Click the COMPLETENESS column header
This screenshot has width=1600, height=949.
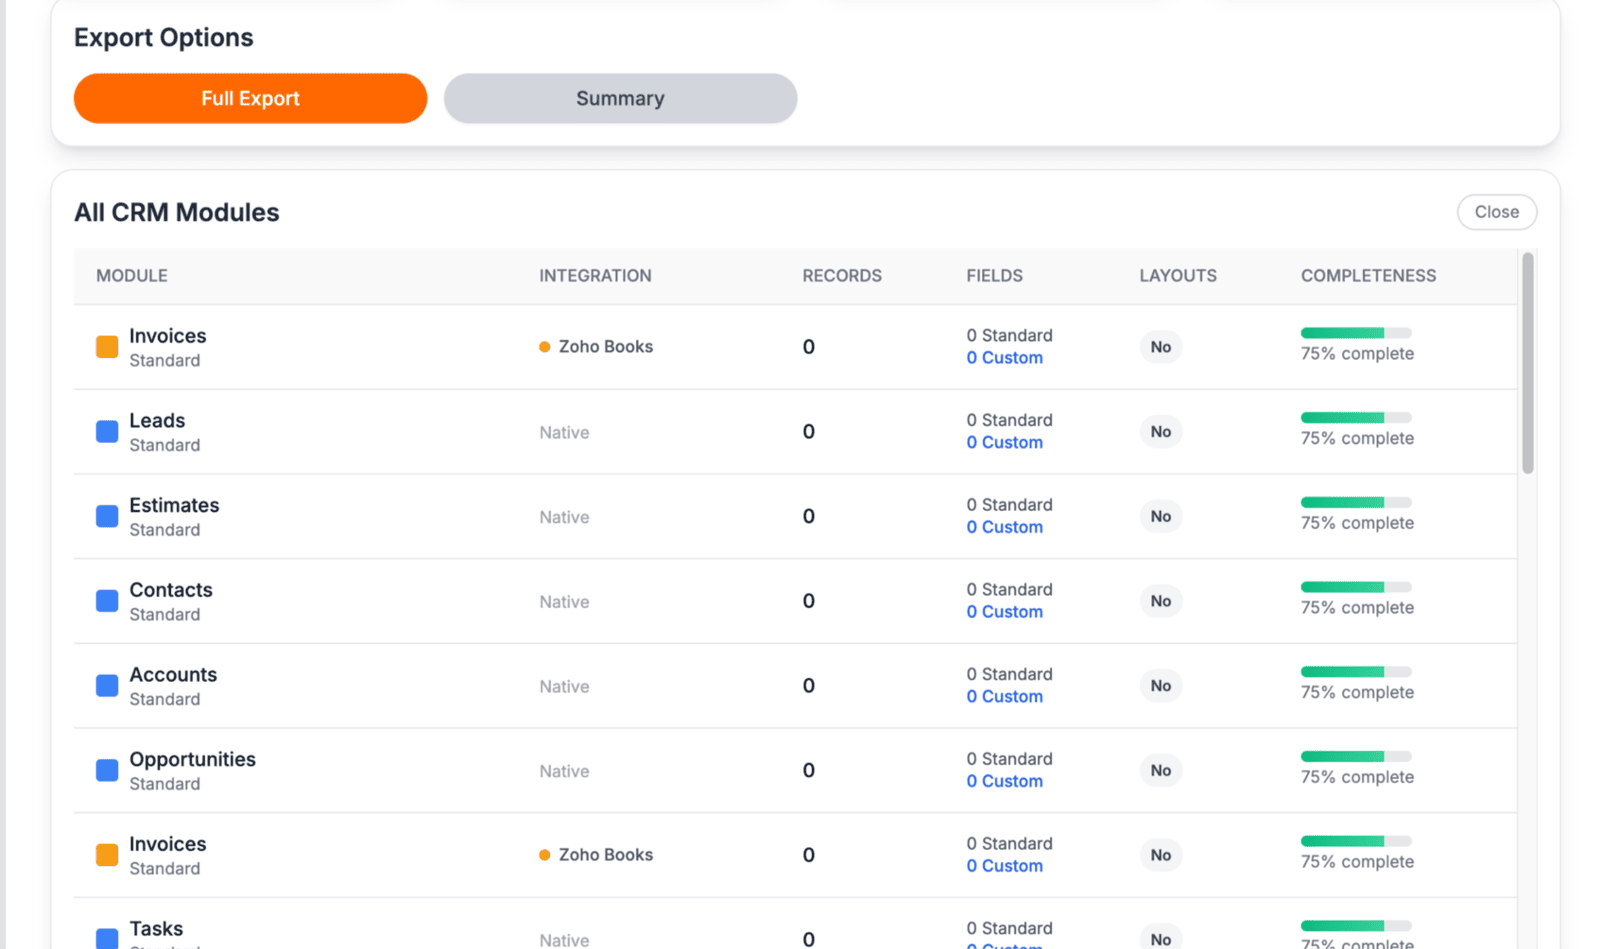click(x=1367, y=276)
